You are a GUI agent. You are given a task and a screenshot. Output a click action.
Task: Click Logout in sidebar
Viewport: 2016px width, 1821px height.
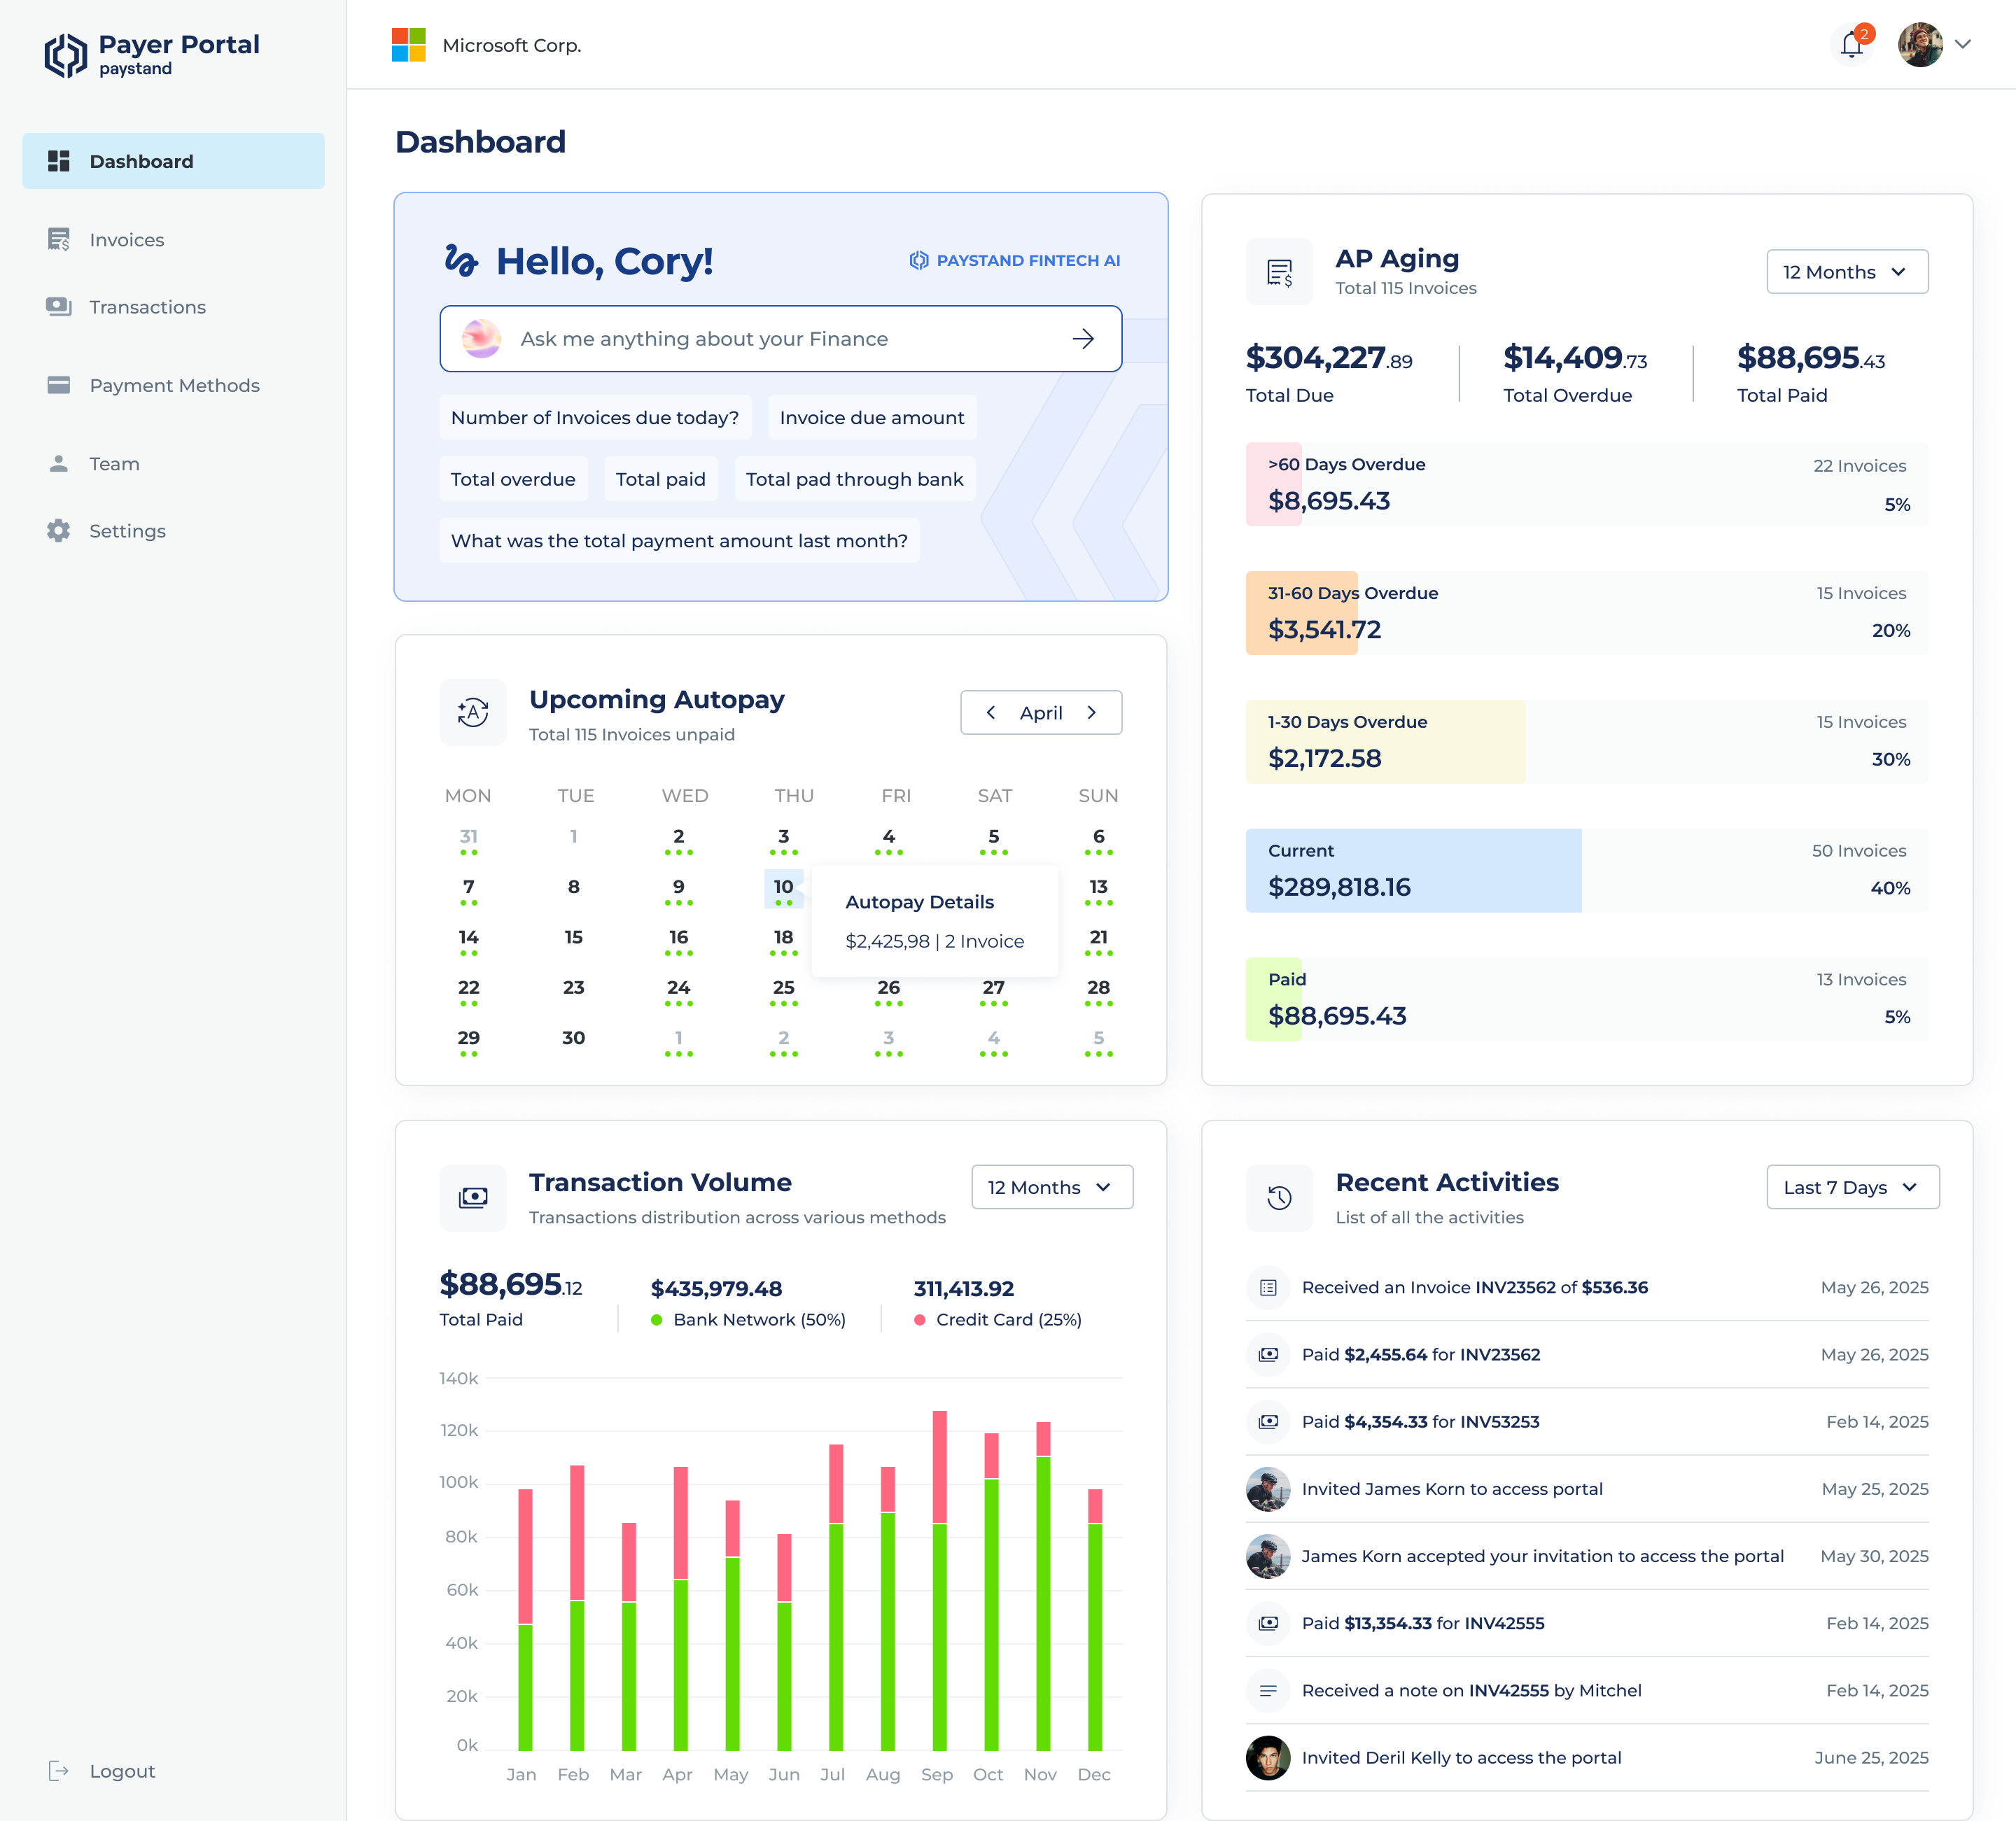(102, 1771)
